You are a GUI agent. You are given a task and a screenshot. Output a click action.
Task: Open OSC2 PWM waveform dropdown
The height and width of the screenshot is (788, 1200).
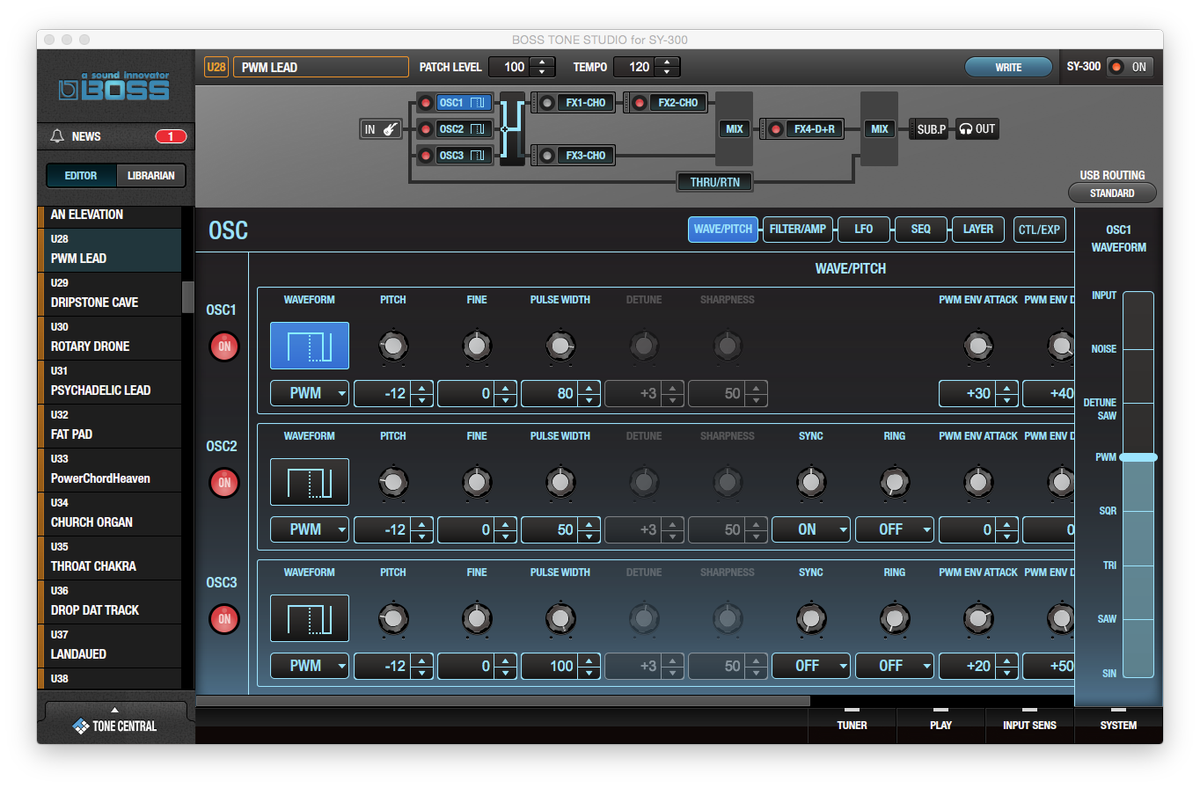[309, 529]
